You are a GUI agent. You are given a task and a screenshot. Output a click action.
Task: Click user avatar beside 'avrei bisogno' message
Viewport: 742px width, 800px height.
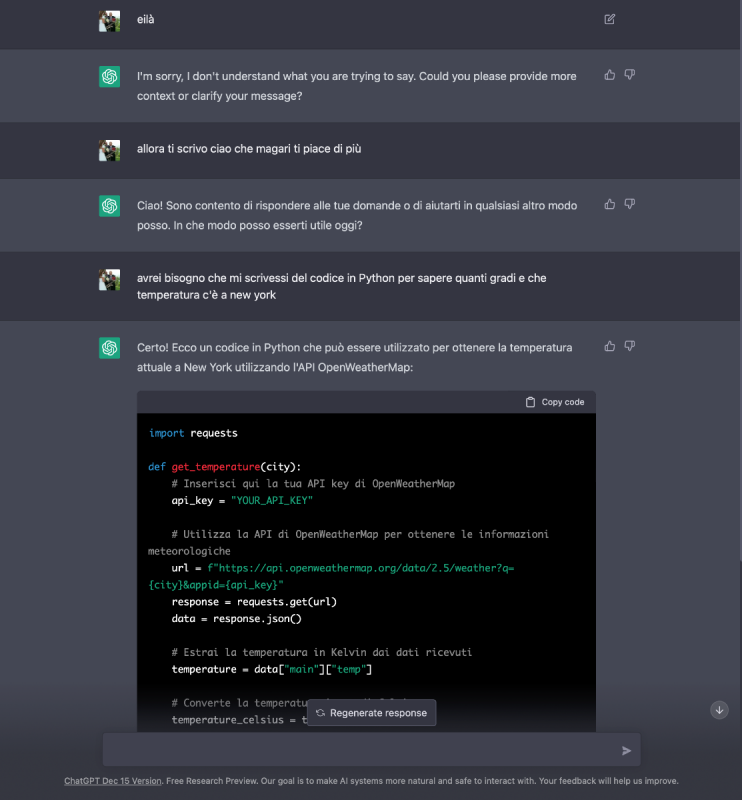click(x=110, y=279)
